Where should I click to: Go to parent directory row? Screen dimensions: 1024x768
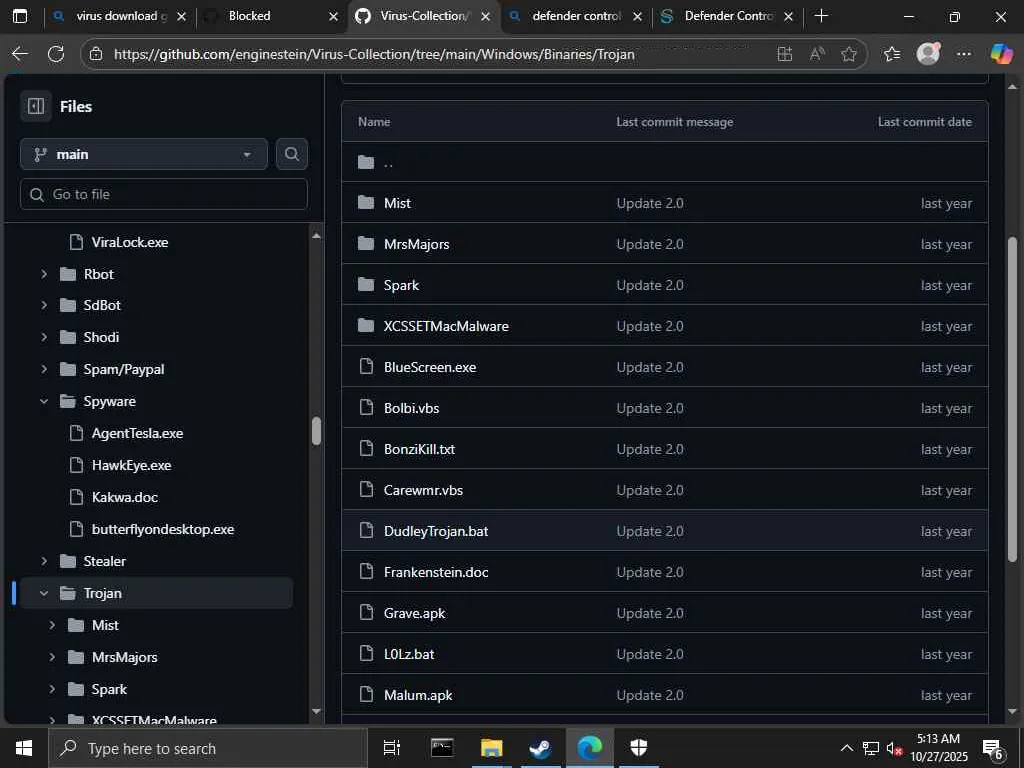pyautogui.click(x=665, y=162)
